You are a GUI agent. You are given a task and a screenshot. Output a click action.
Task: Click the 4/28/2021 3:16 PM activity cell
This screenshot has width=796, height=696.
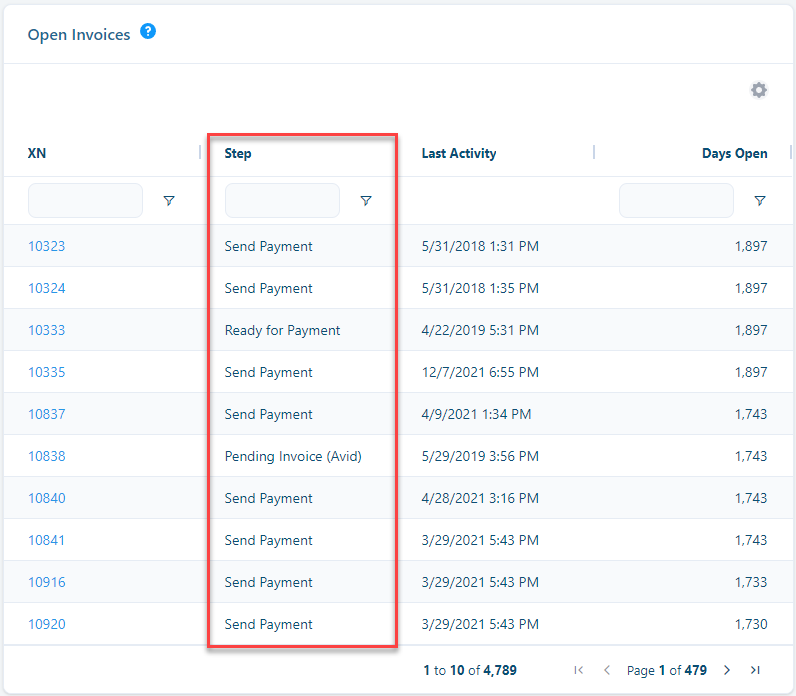pos(480,498)
